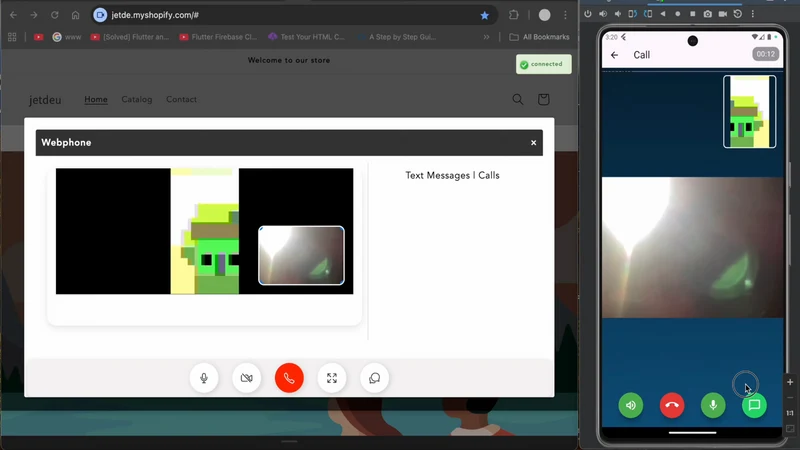Focus the jetde.myshopify.com address bar

tap(293, 15)
